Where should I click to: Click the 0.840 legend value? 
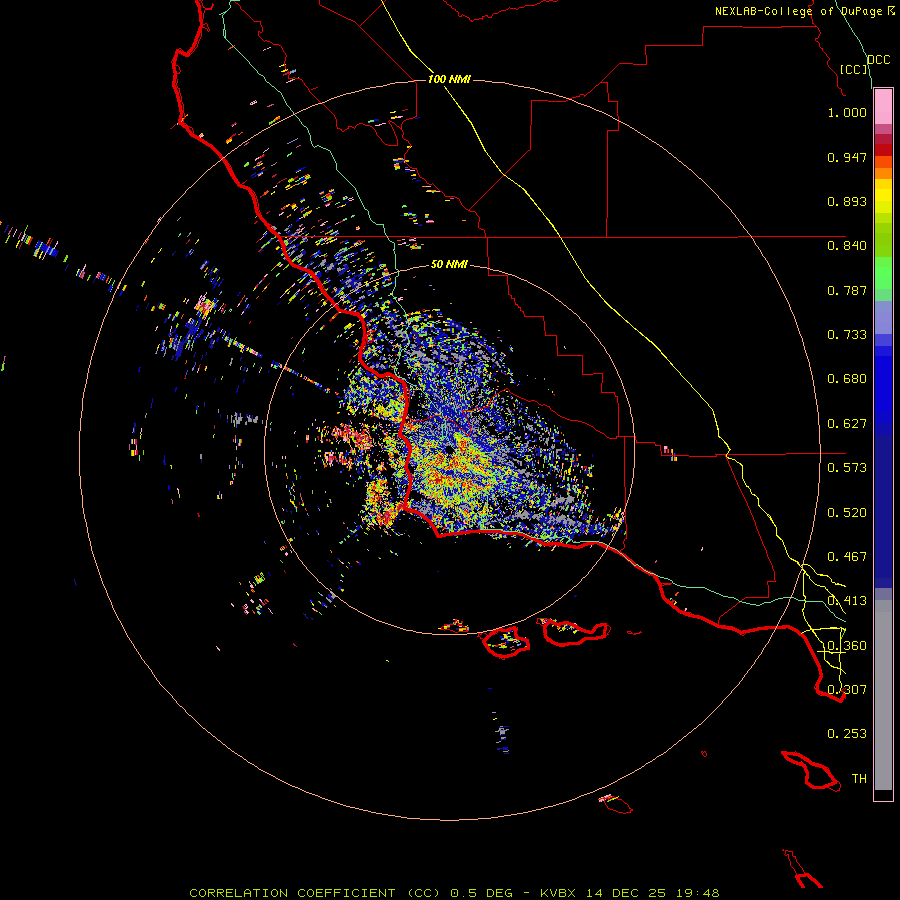847,246
